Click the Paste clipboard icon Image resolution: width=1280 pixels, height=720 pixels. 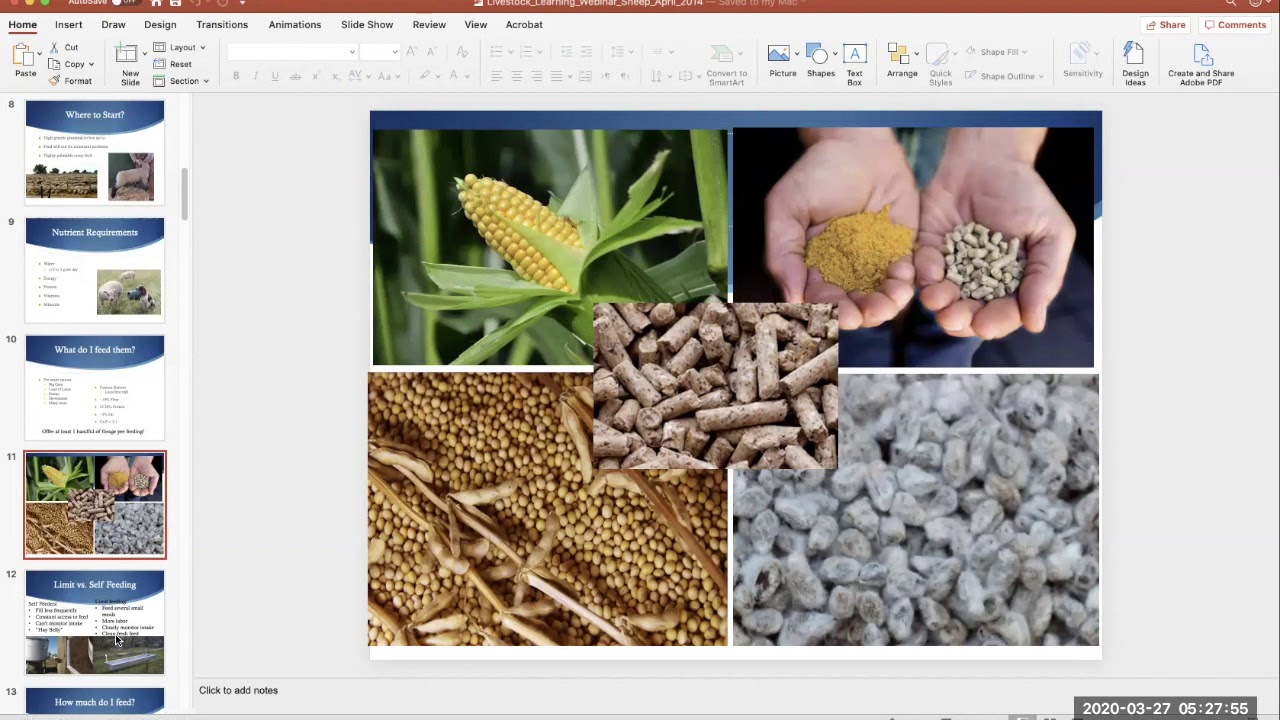click(23, 56)
